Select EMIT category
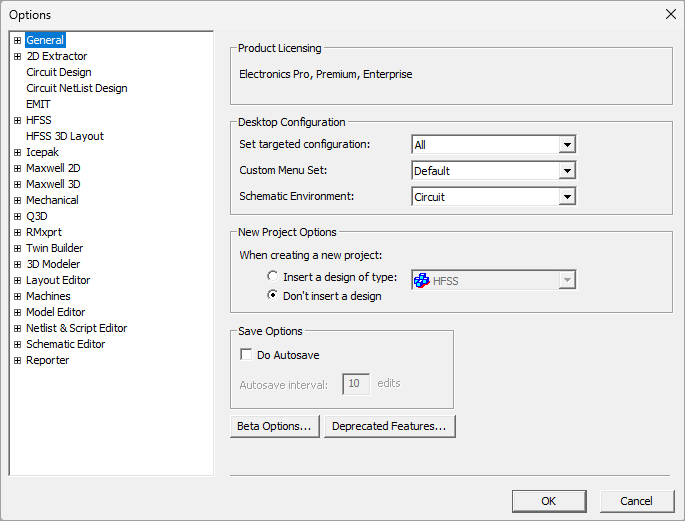This screenshot has height=521, width=685. (x=38, y=104)
